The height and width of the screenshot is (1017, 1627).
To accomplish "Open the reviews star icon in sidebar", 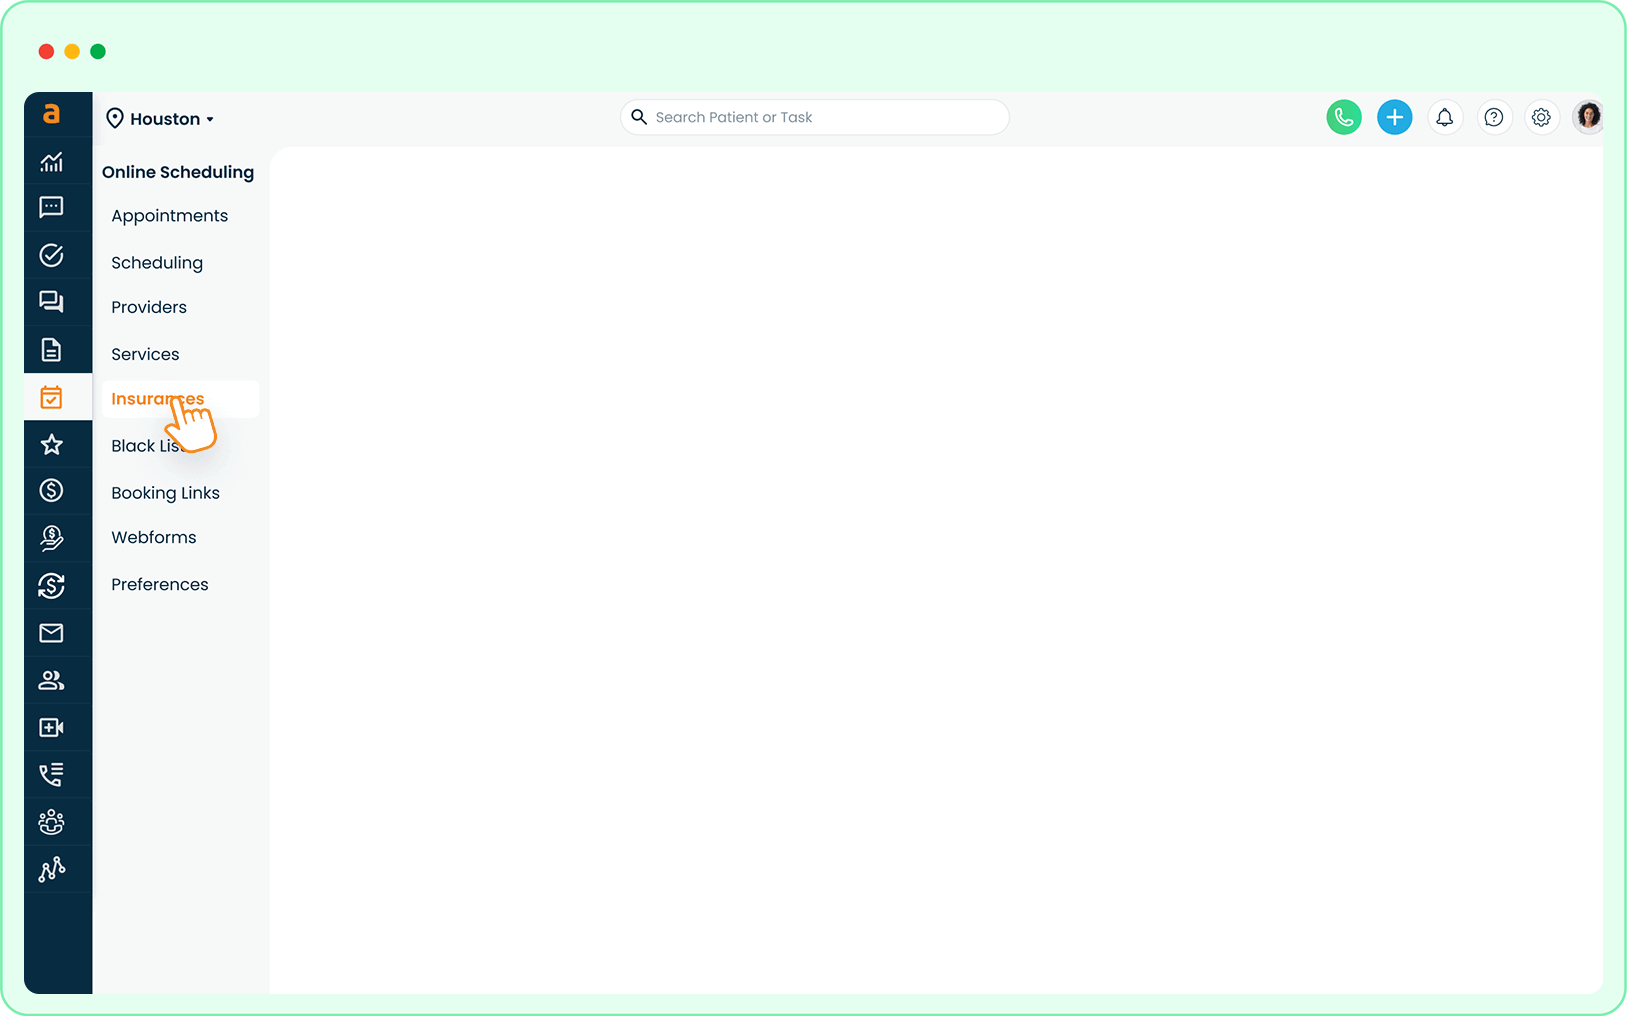I will pos(52,445).
